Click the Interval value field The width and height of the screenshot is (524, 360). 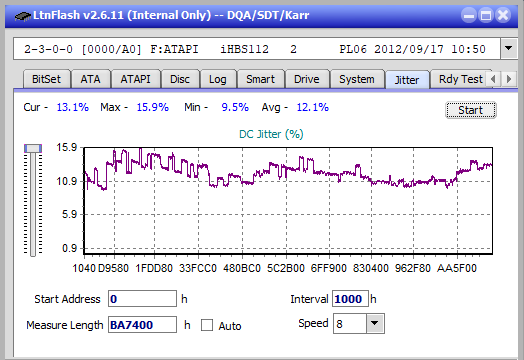(x=350, y=298)
